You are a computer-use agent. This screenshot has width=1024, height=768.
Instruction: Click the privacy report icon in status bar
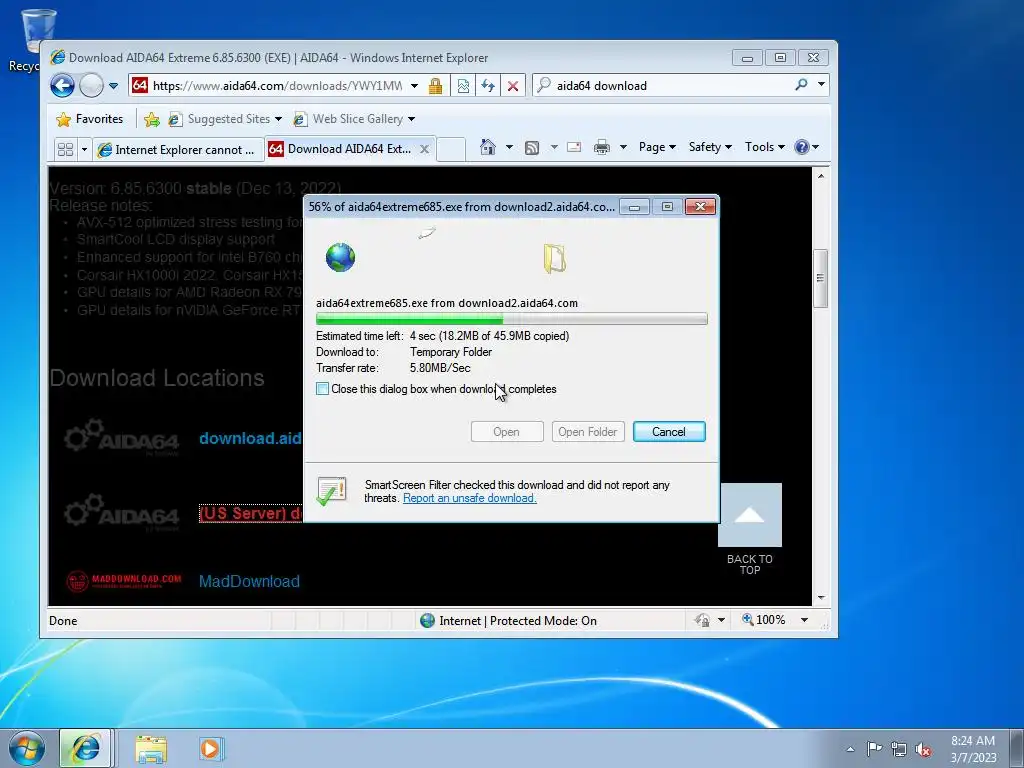[702, 620]
